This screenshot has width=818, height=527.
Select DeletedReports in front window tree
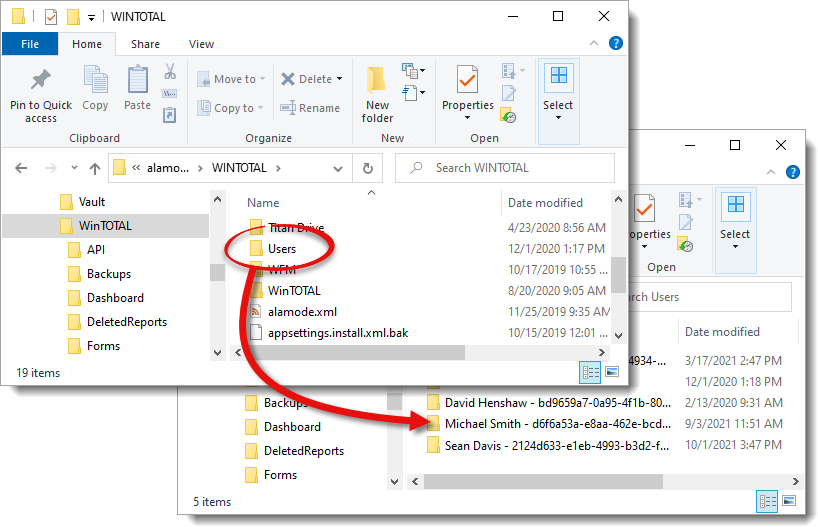[x=118, y=322]
